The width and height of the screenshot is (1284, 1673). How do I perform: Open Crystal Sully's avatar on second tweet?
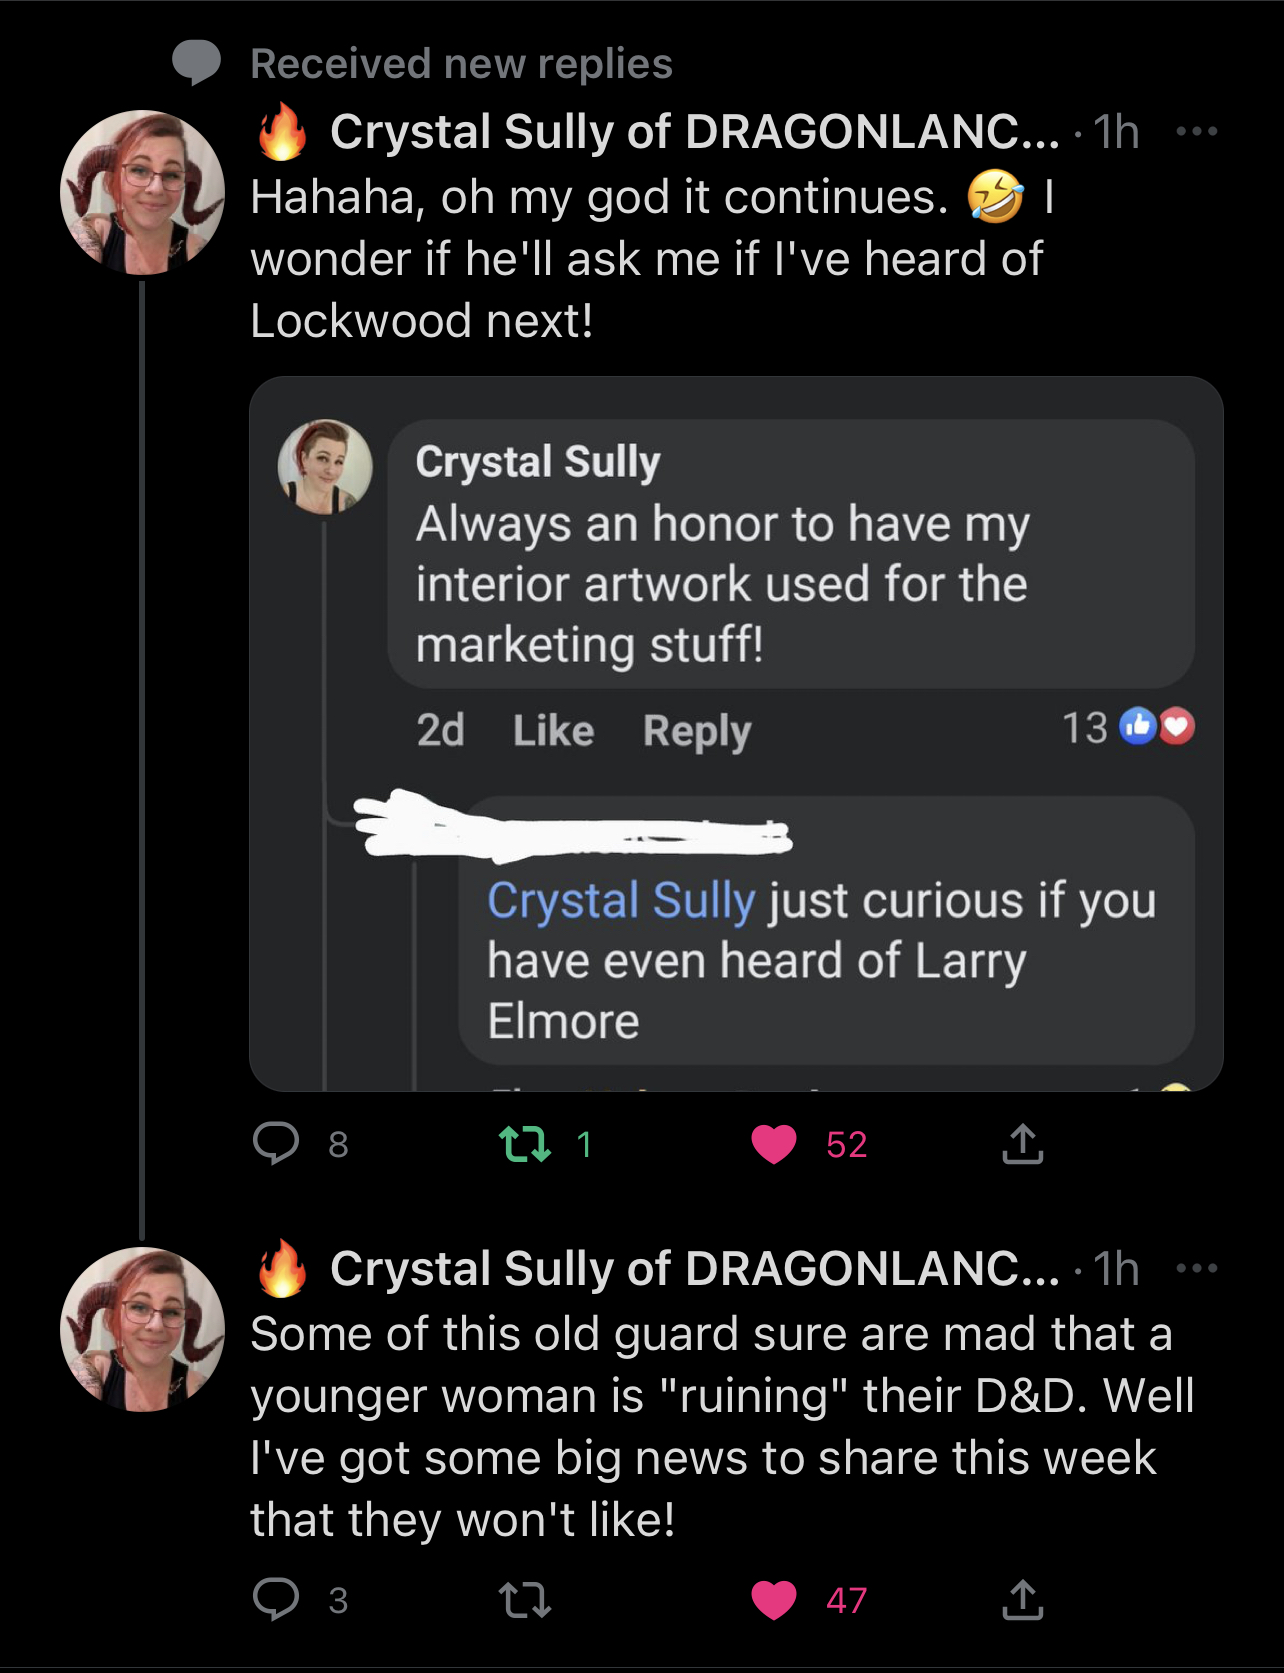[142, 1329]
